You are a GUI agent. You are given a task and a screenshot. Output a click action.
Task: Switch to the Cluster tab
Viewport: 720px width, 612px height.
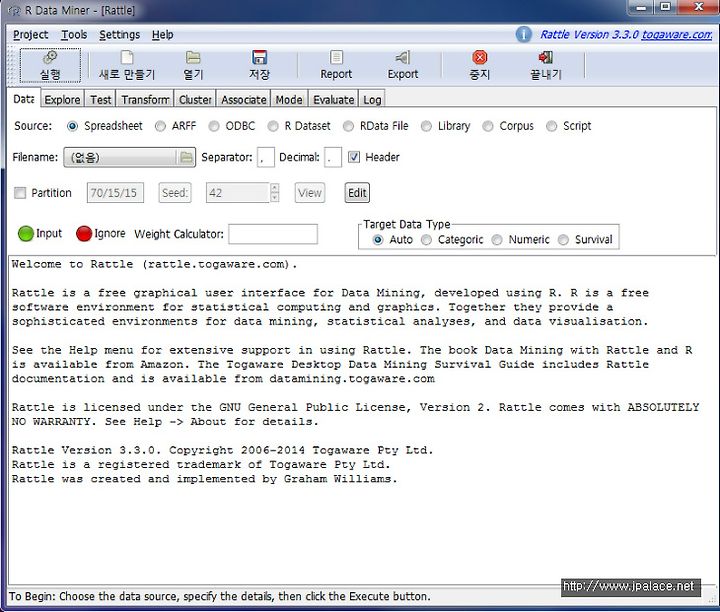195,100
